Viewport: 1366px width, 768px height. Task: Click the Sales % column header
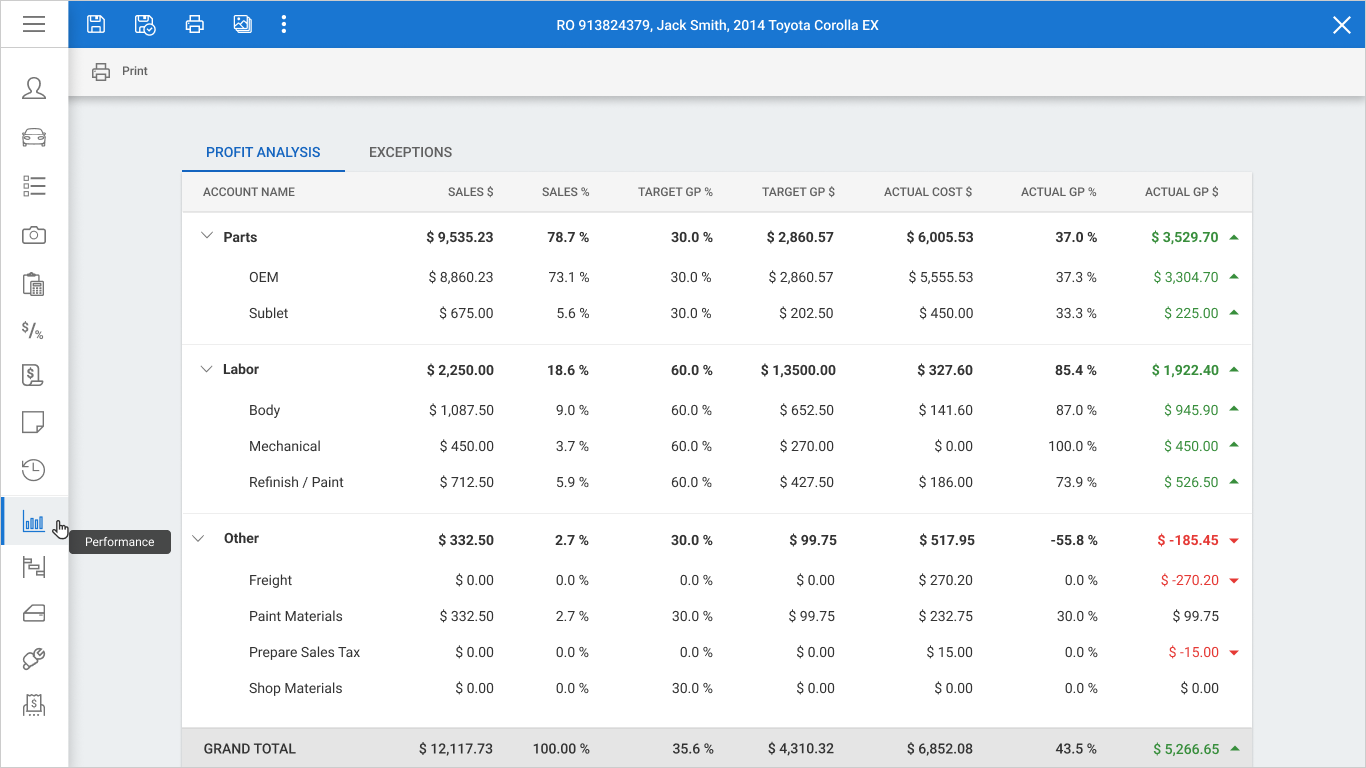tap(566, 192)
